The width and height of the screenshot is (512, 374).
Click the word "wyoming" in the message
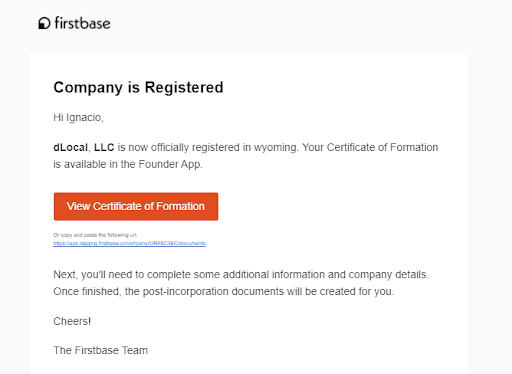[x=275, y=148]
